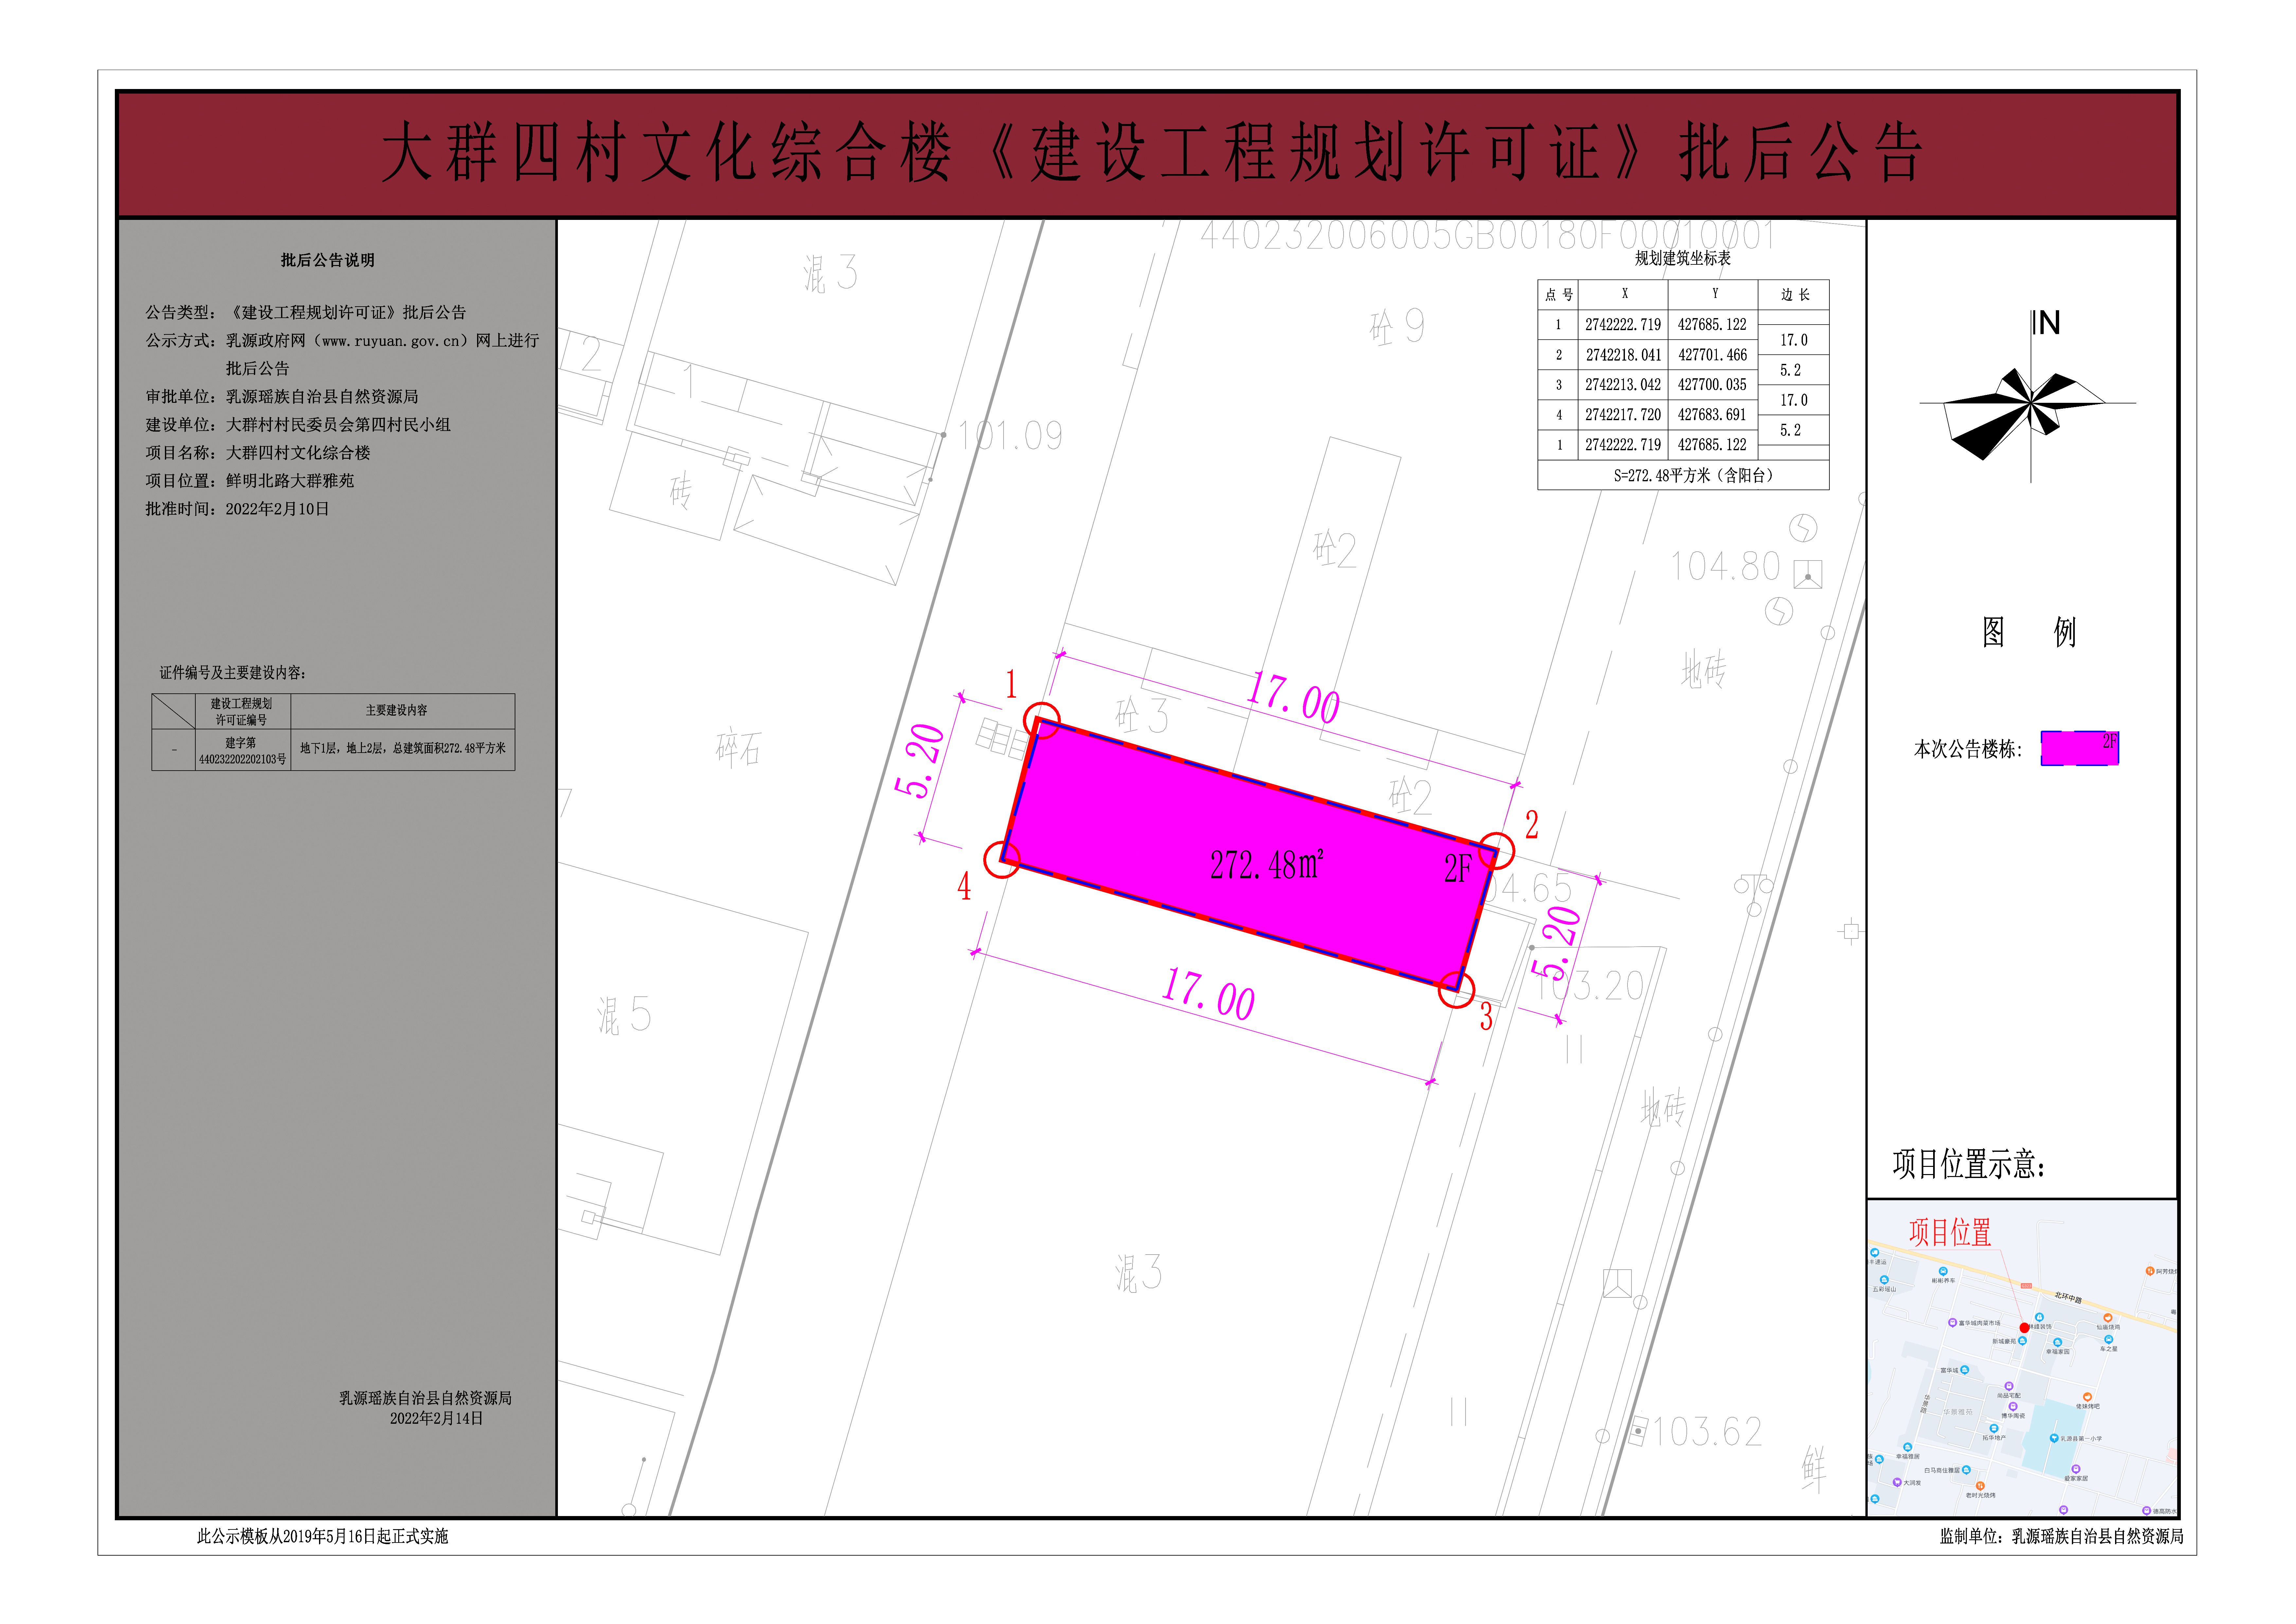Click the G323 highway badge on the map
This screenshot has height=1624, width=2296.
tap(2027, 1286)
